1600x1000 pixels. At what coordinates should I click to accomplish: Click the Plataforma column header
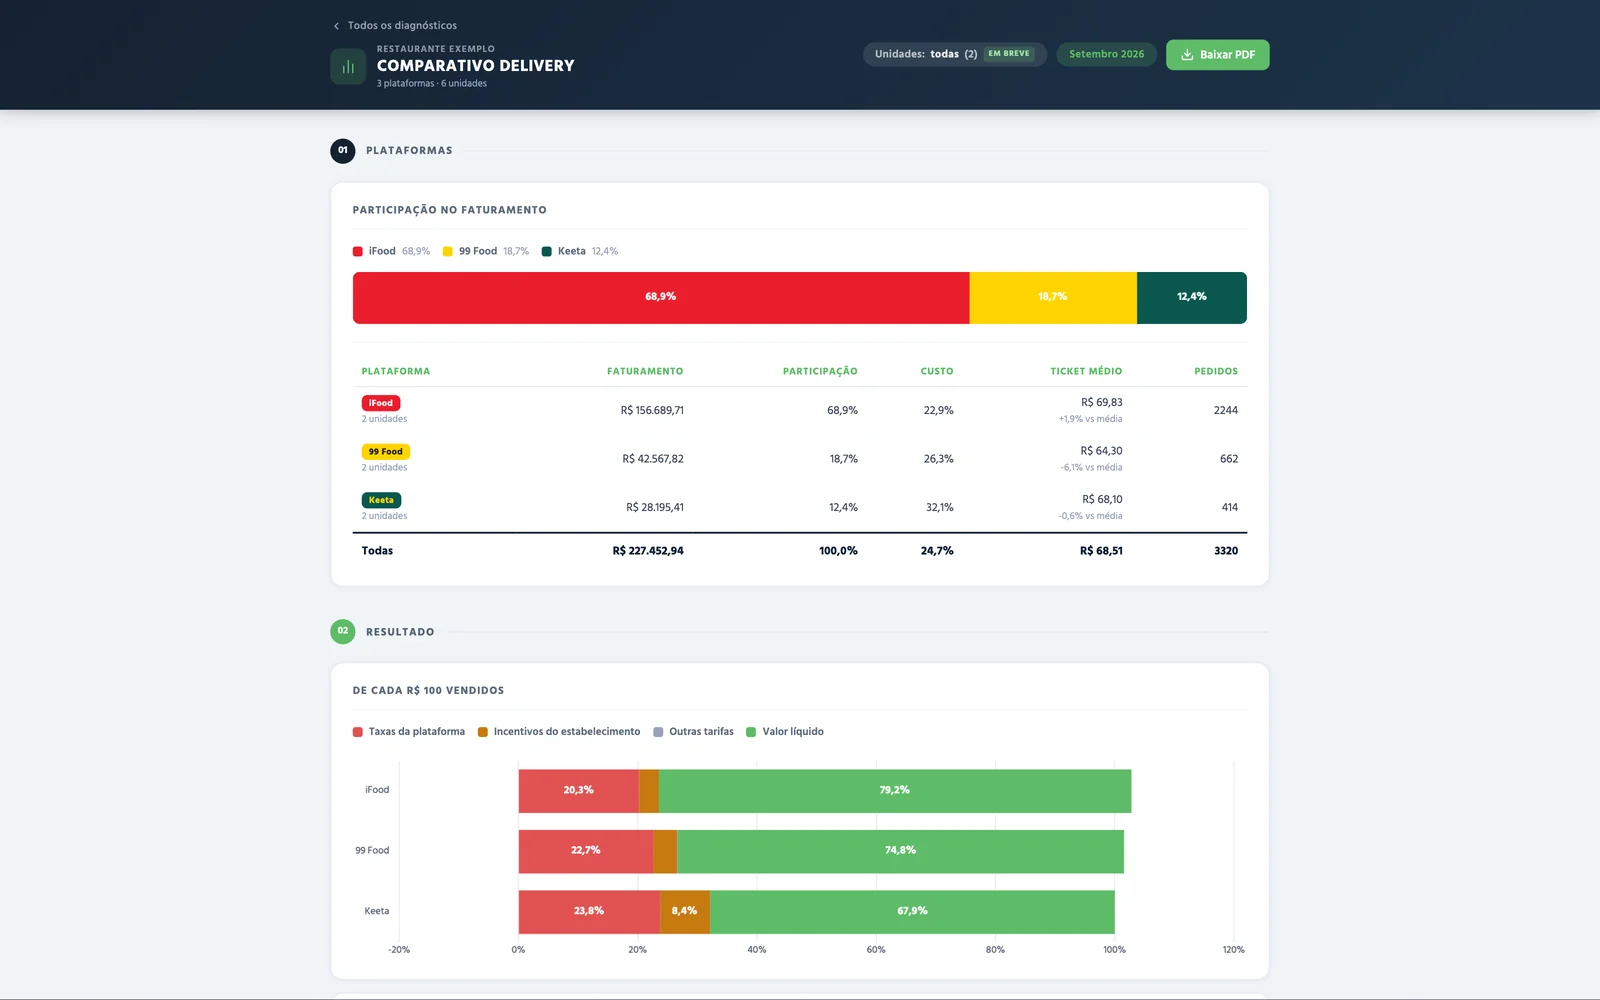396,371
